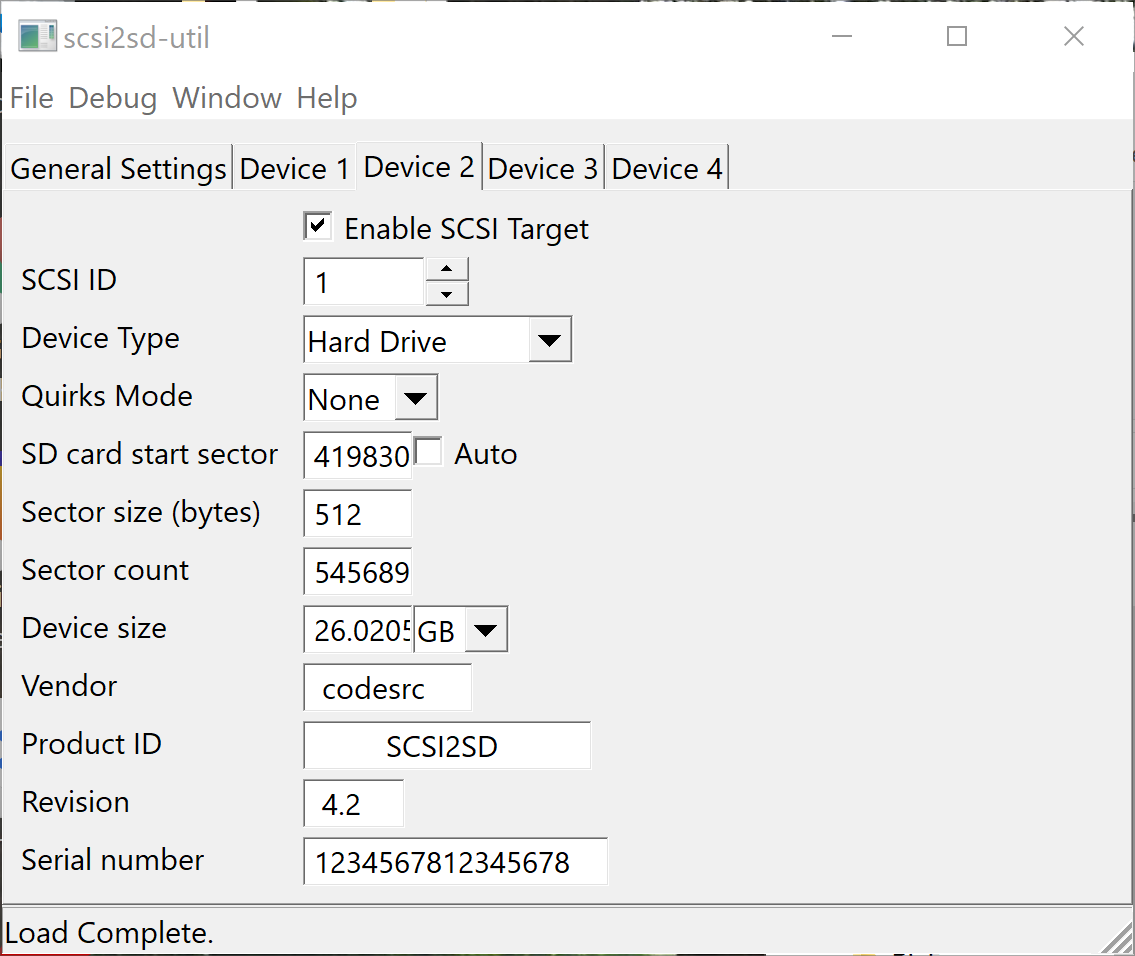Click the Sector count field
This screenshot has height=956, width=1135.
tap(358, 572)
